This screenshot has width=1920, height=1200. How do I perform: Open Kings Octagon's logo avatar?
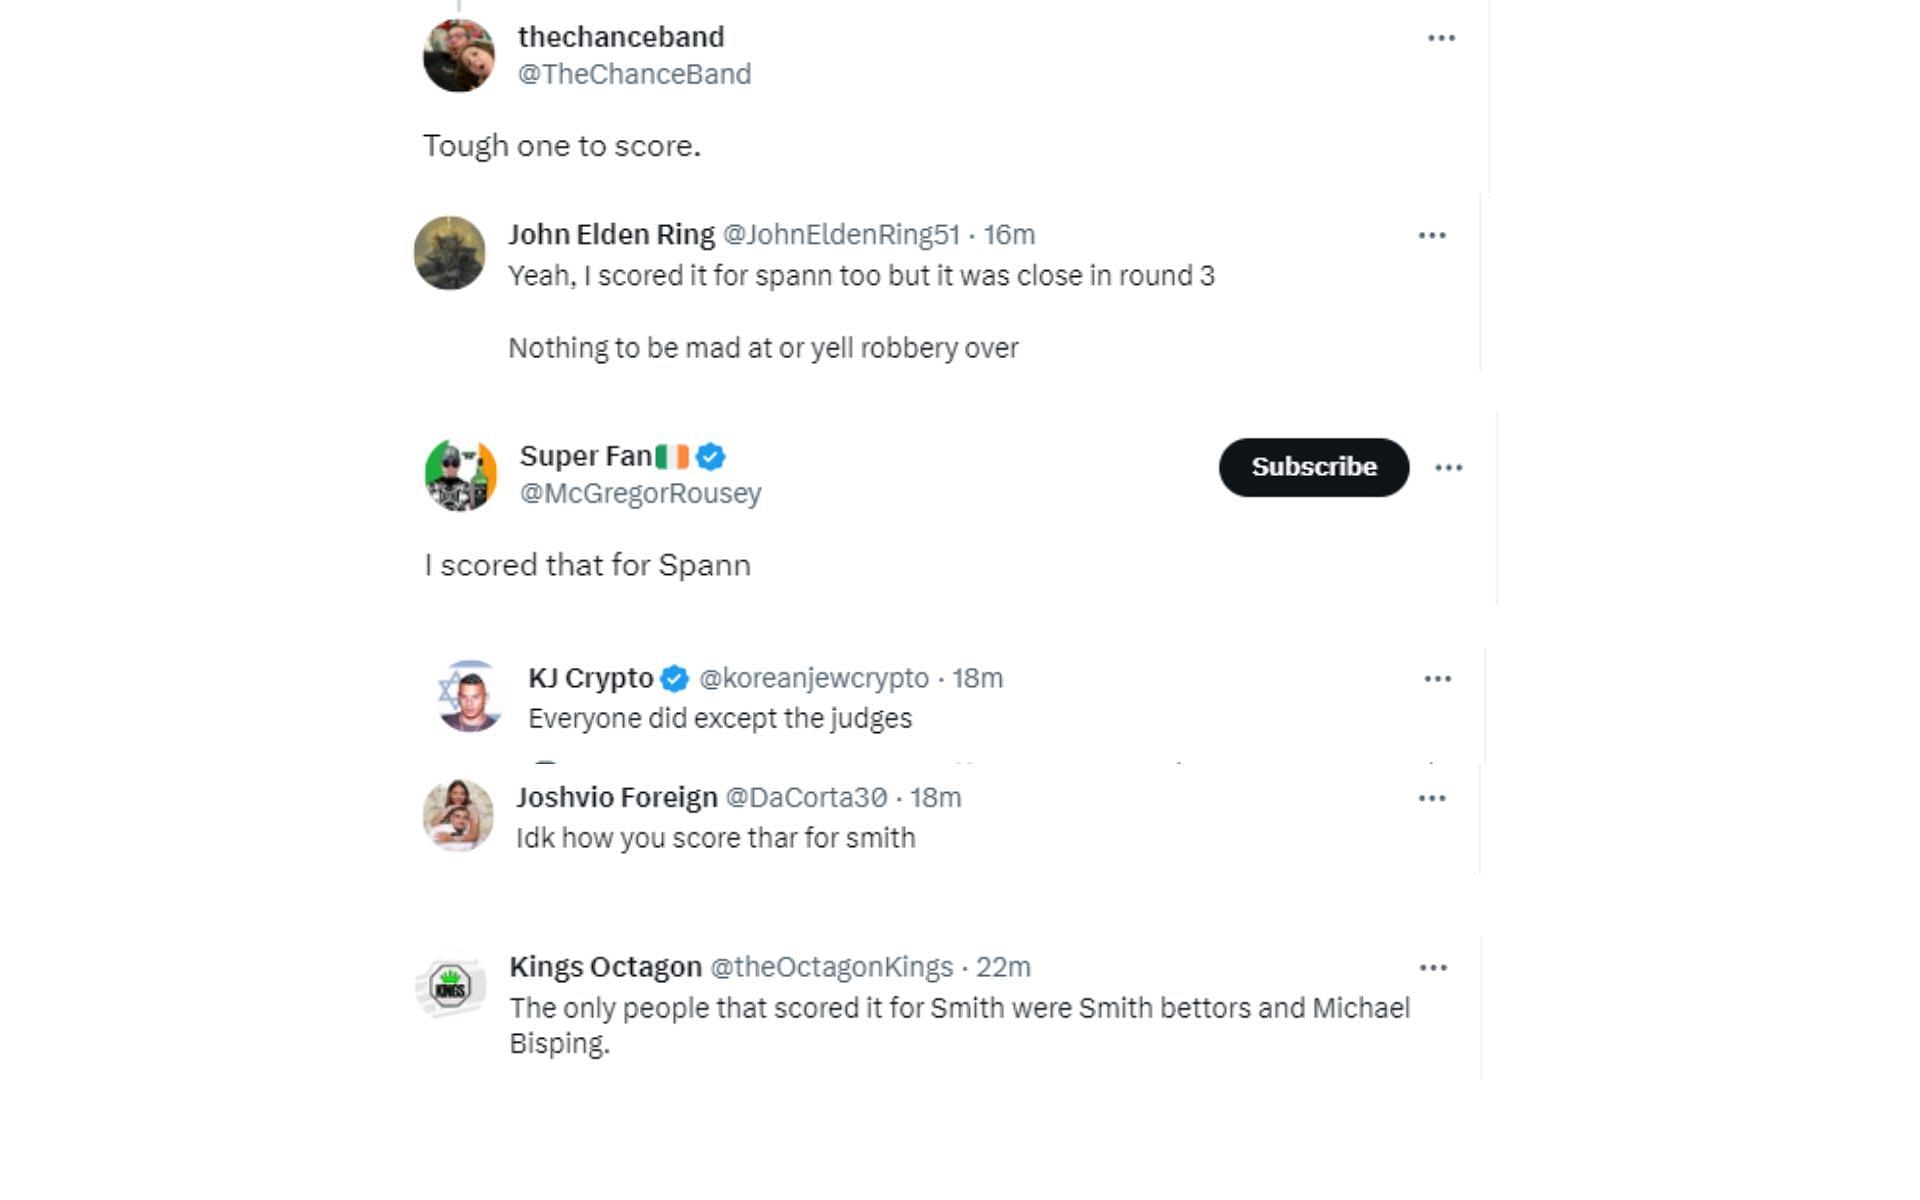(x=451, y=987)
